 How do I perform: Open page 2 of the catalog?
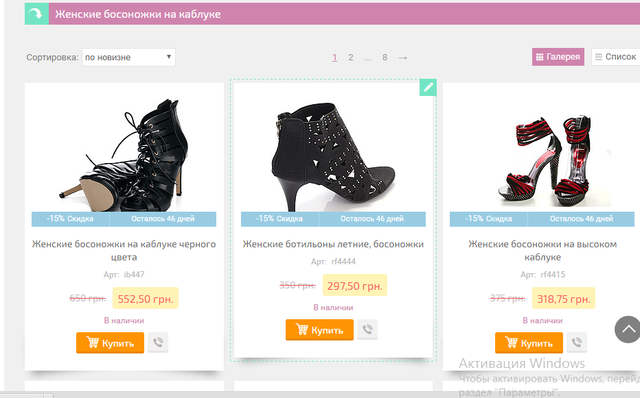click(351, 58)
